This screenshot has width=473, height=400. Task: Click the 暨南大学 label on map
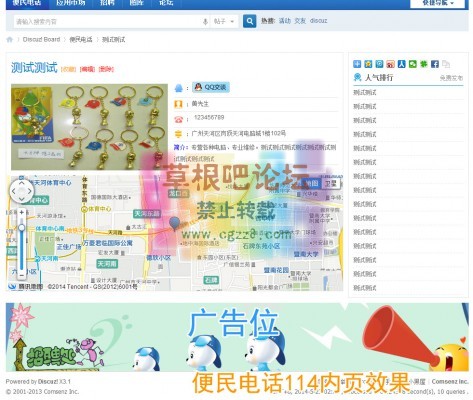[x=306, y=254]
